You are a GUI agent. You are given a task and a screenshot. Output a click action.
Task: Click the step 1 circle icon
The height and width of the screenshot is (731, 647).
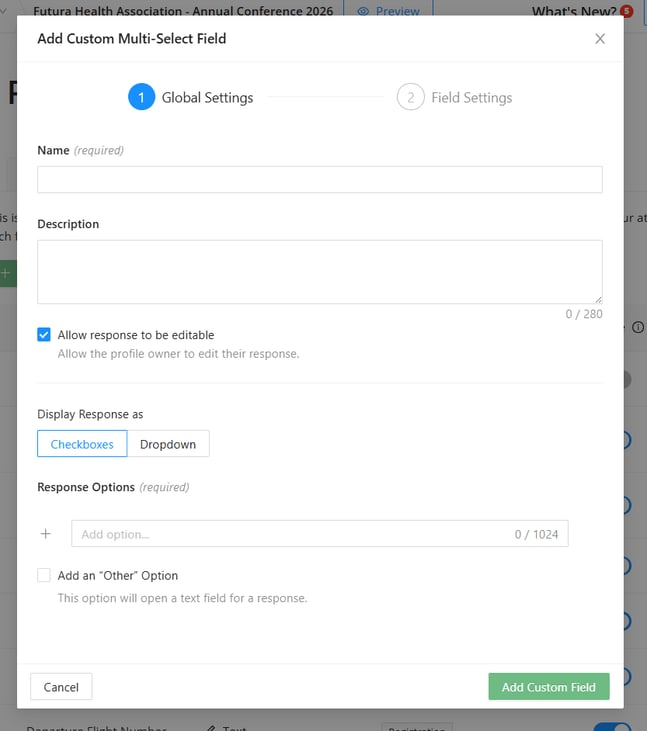click(x=141, y=97)
